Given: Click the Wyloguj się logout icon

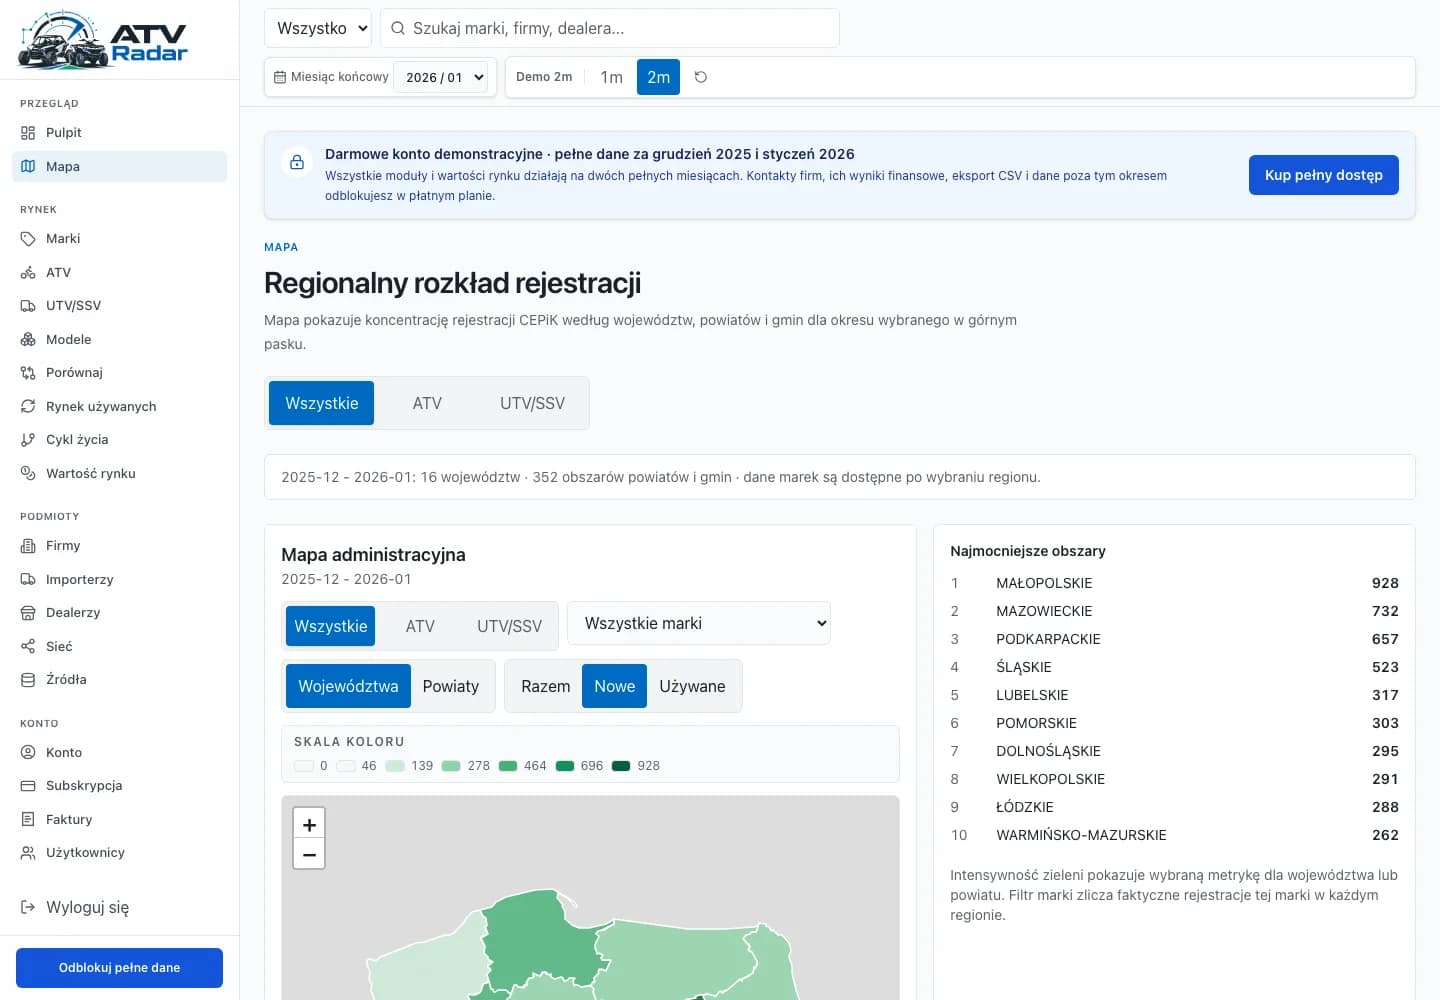Looking at the screenshot, I should point(28,907).
